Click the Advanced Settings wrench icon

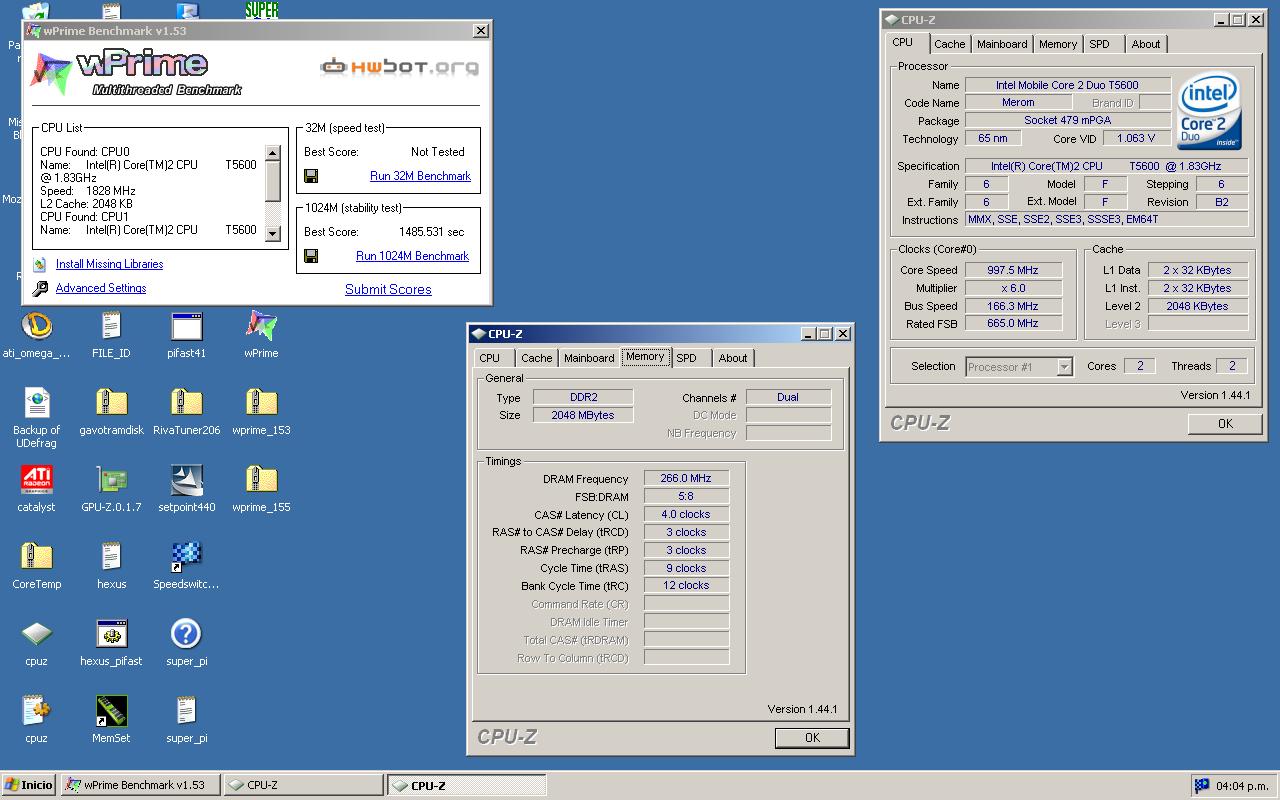[x=40, y=288]
